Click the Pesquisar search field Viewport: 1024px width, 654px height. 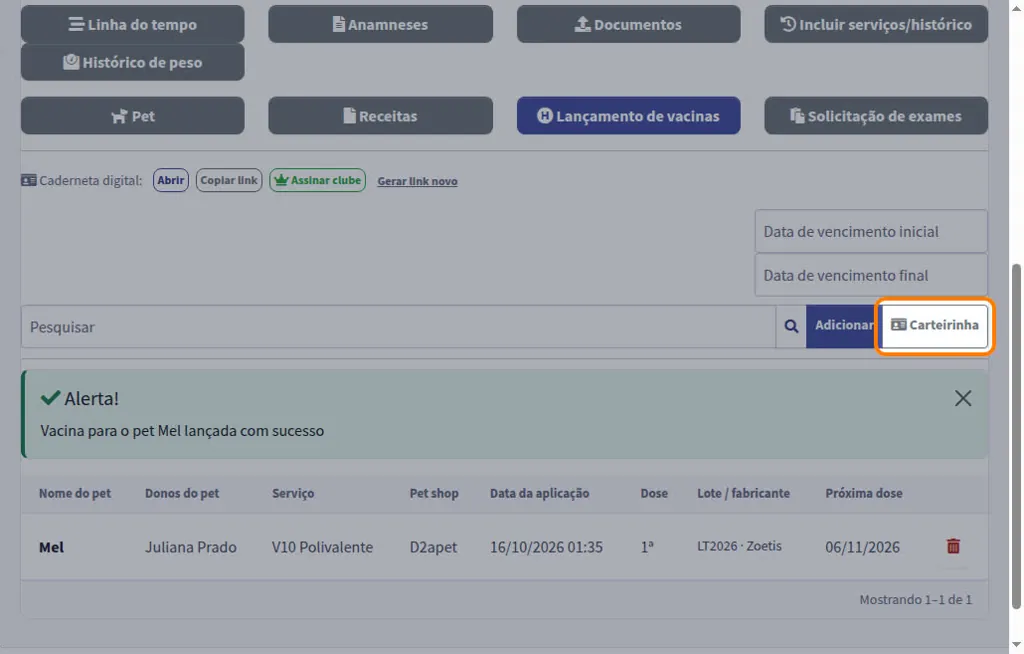click(x=398, y=327)
